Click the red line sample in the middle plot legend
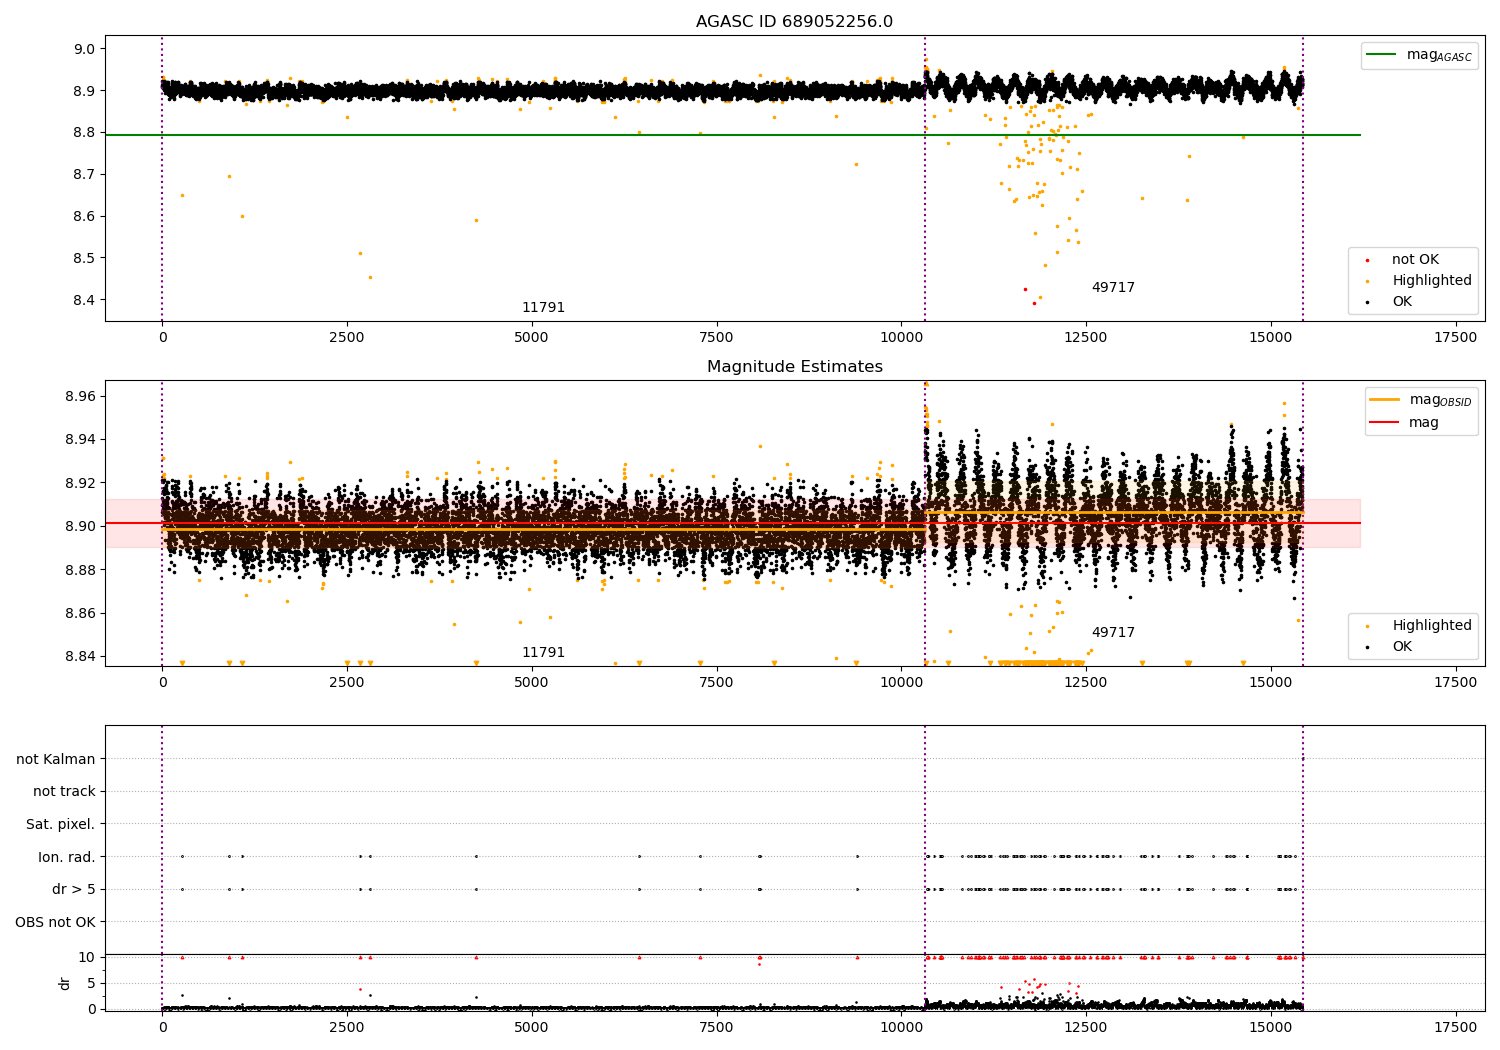Viewport: 1500px width, 1050px height. click(1385, 423)
